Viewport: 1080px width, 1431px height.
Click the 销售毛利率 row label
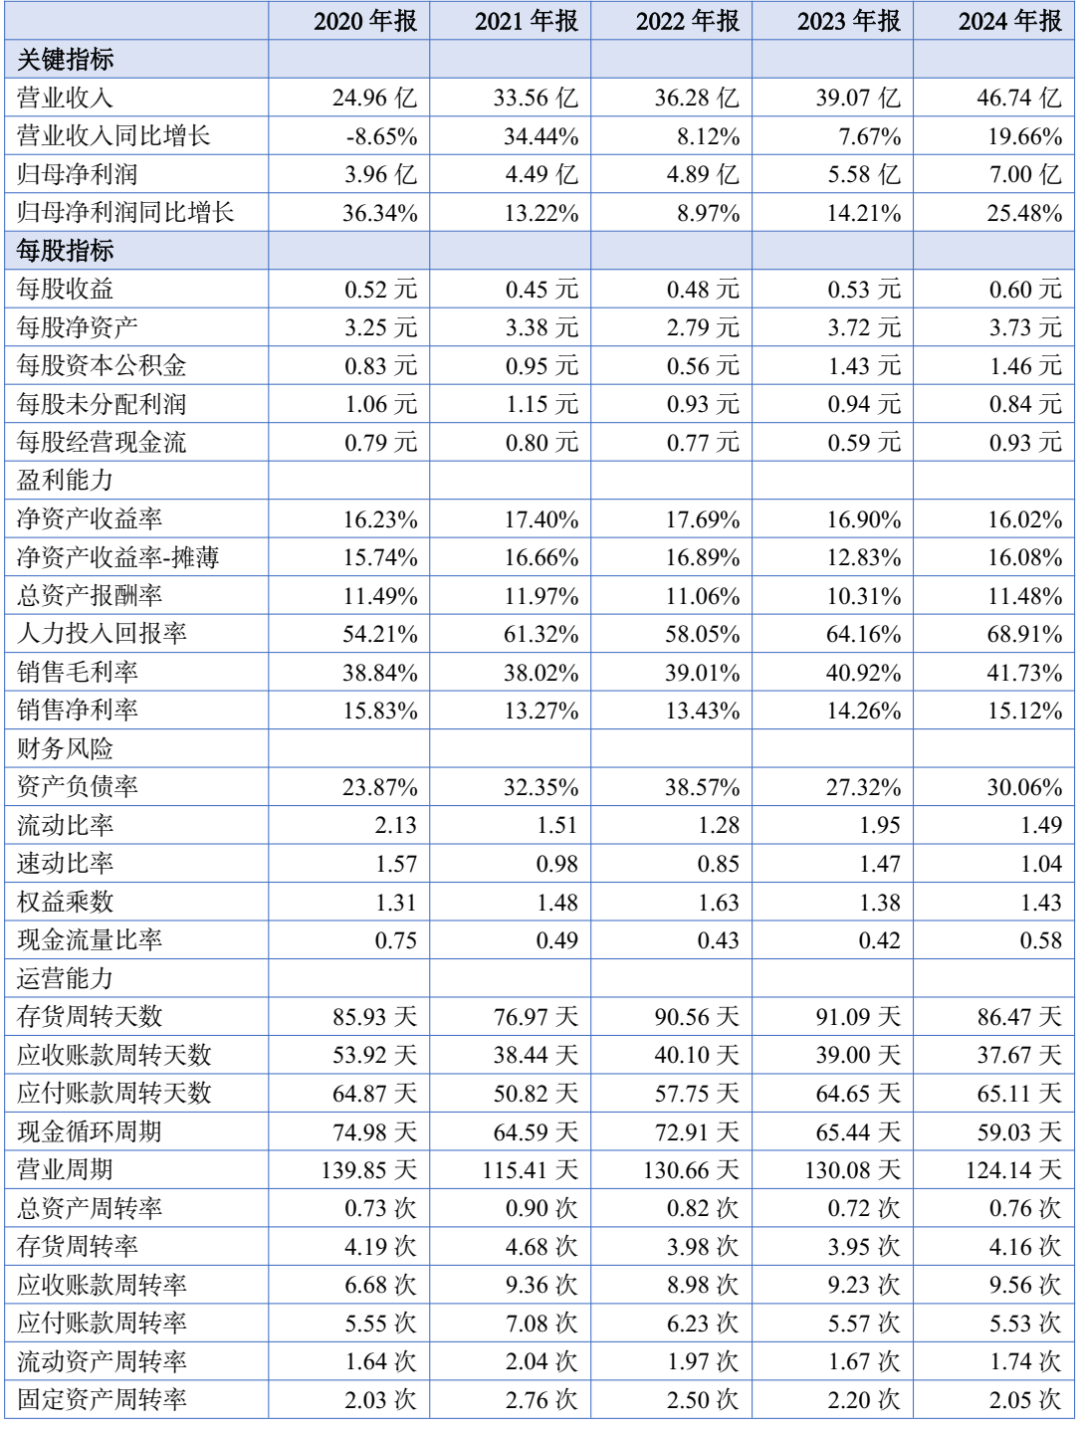[x=78, y=672]
